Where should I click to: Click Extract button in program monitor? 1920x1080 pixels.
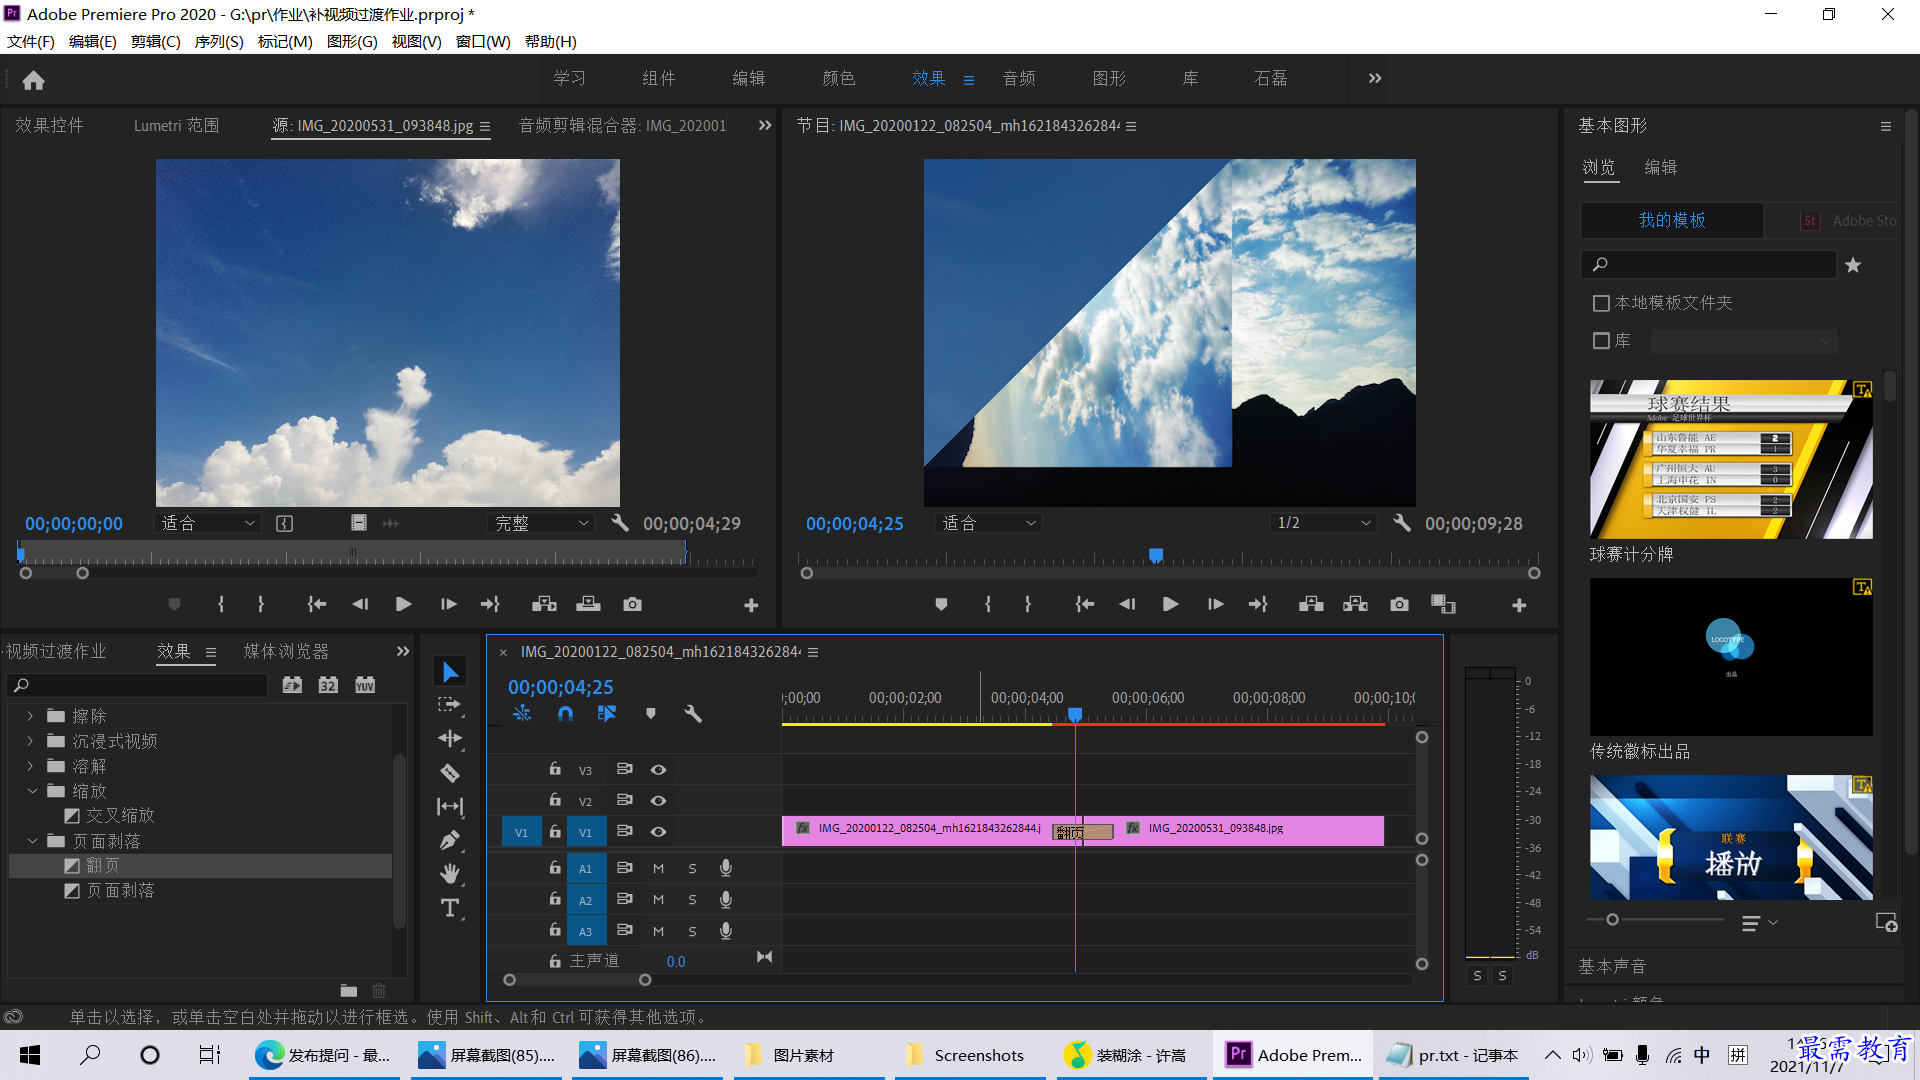[1355, 604]
